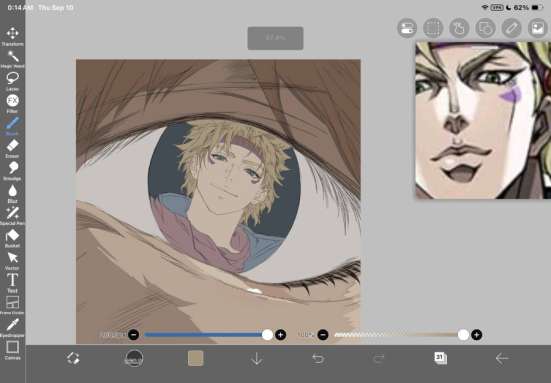The width and height of the screenshot is (551, 383).
Task: Go back with the left arrow
Action: (x=501, y=358)
